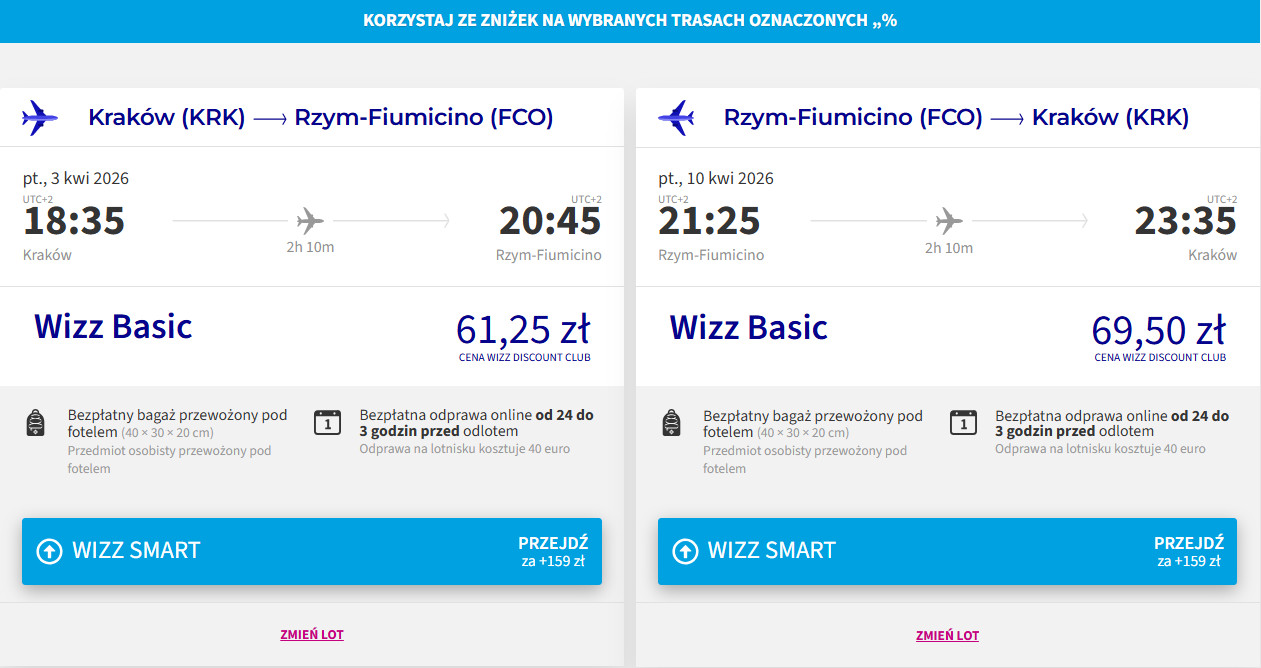Click the Wizz Basic title in the outbound card
This screenshot has width=1261, height=668.
tap(113, 327)
